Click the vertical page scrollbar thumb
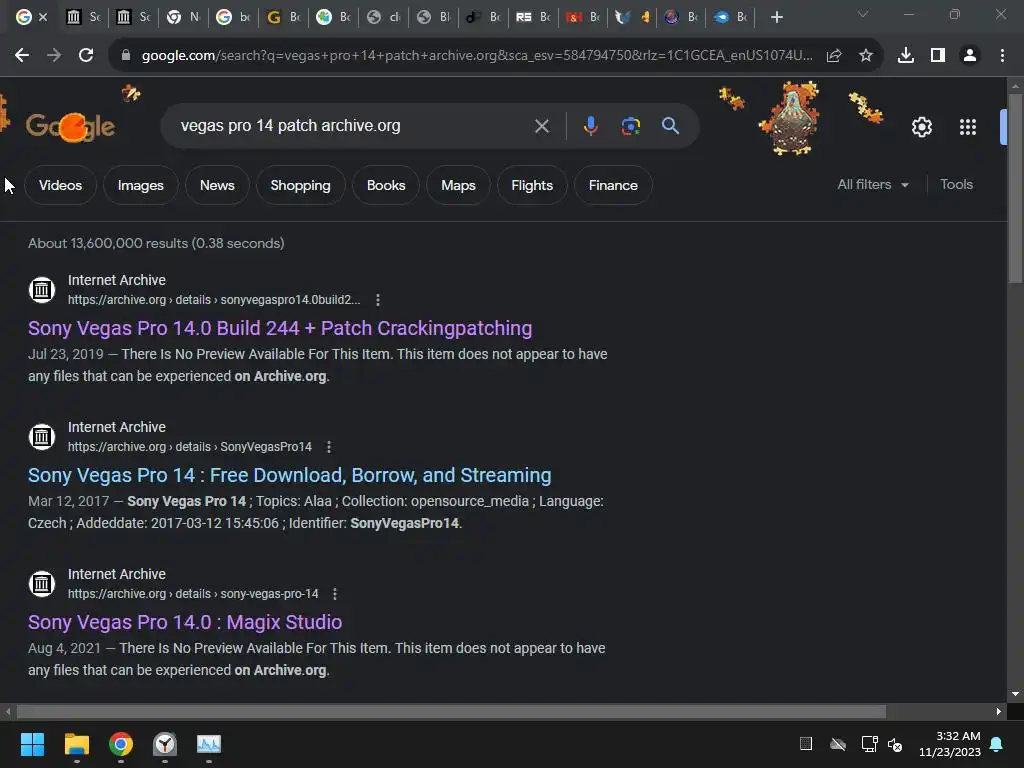Image resolution: width=1024 pixels, height=768 pixels. tap(1015, 189)
